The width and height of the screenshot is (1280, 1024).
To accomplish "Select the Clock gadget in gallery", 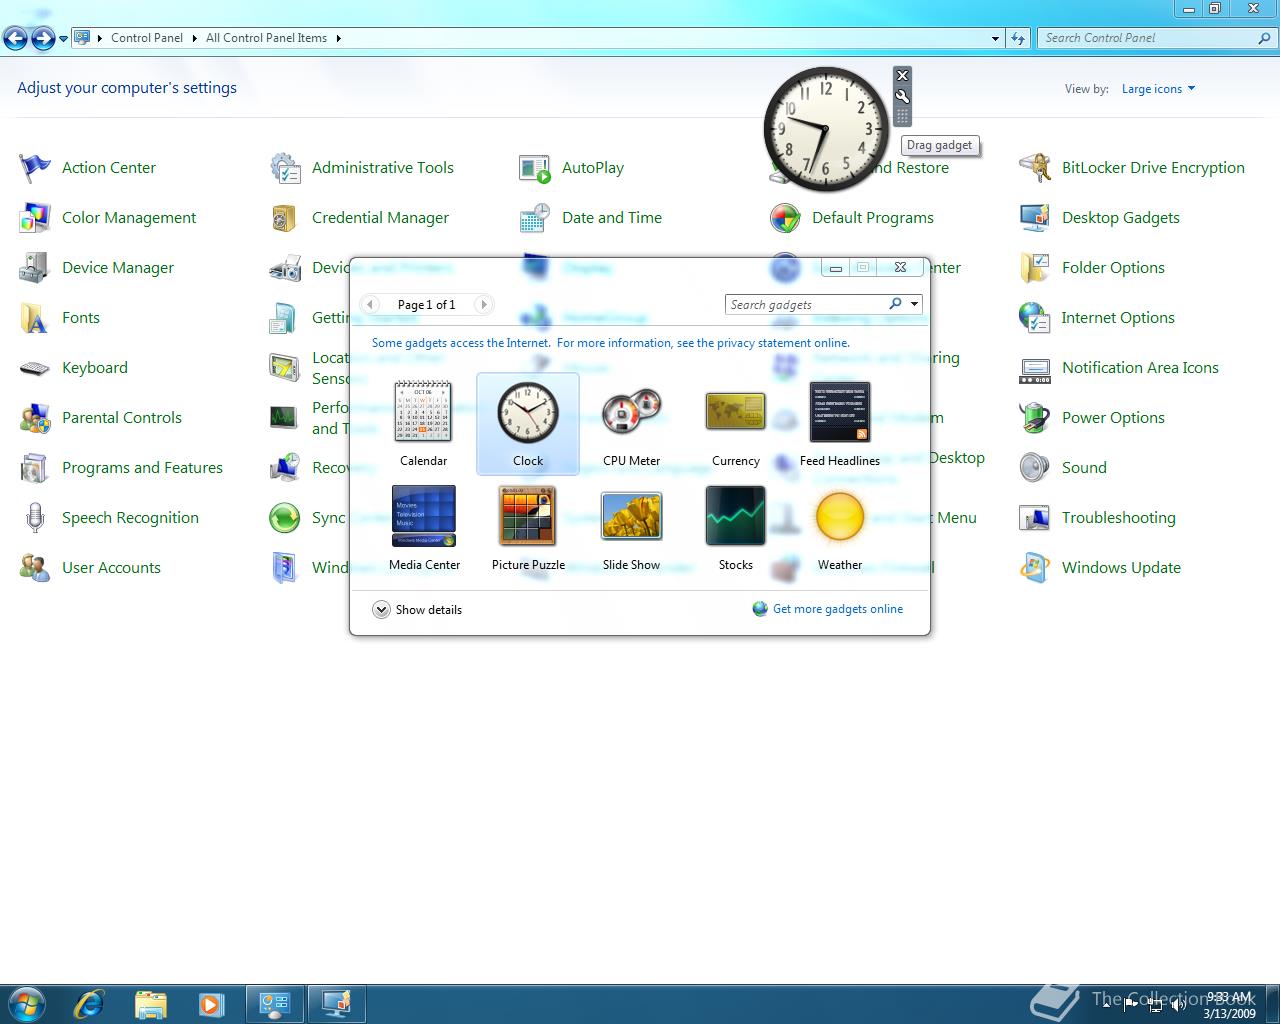I will click(x=528, y=423).
